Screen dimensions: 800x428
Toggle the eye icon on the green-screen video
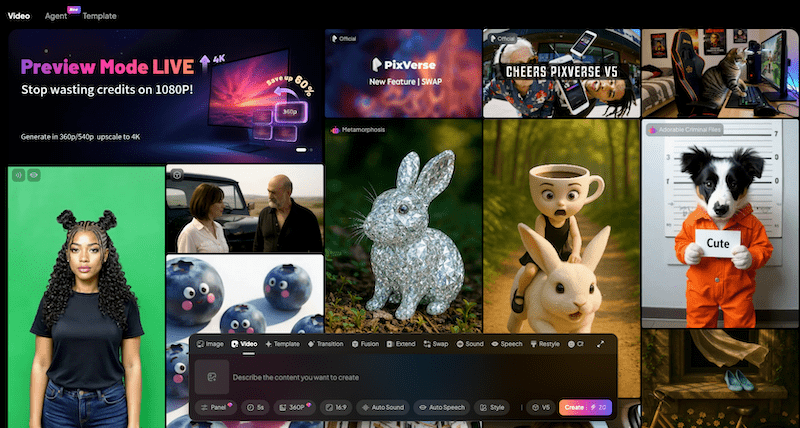point(34,175)
